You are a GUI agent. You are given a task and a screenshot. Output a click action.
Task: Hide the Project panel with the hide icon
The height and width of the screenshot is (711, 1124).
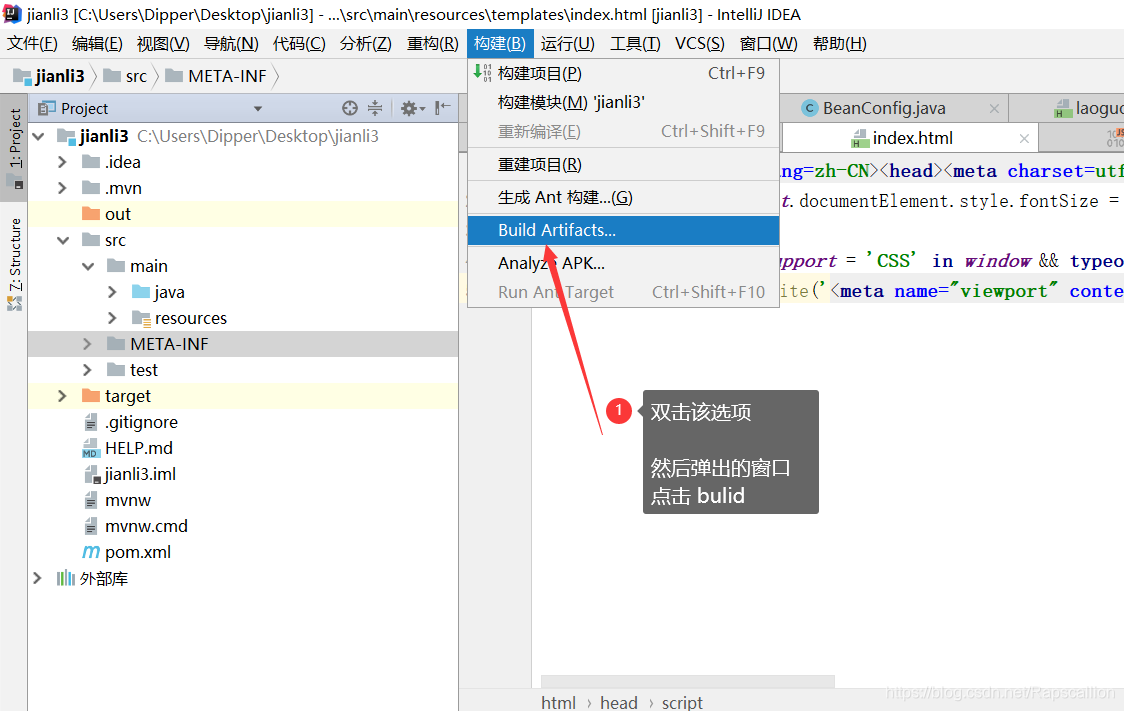[x=443, y=108]
